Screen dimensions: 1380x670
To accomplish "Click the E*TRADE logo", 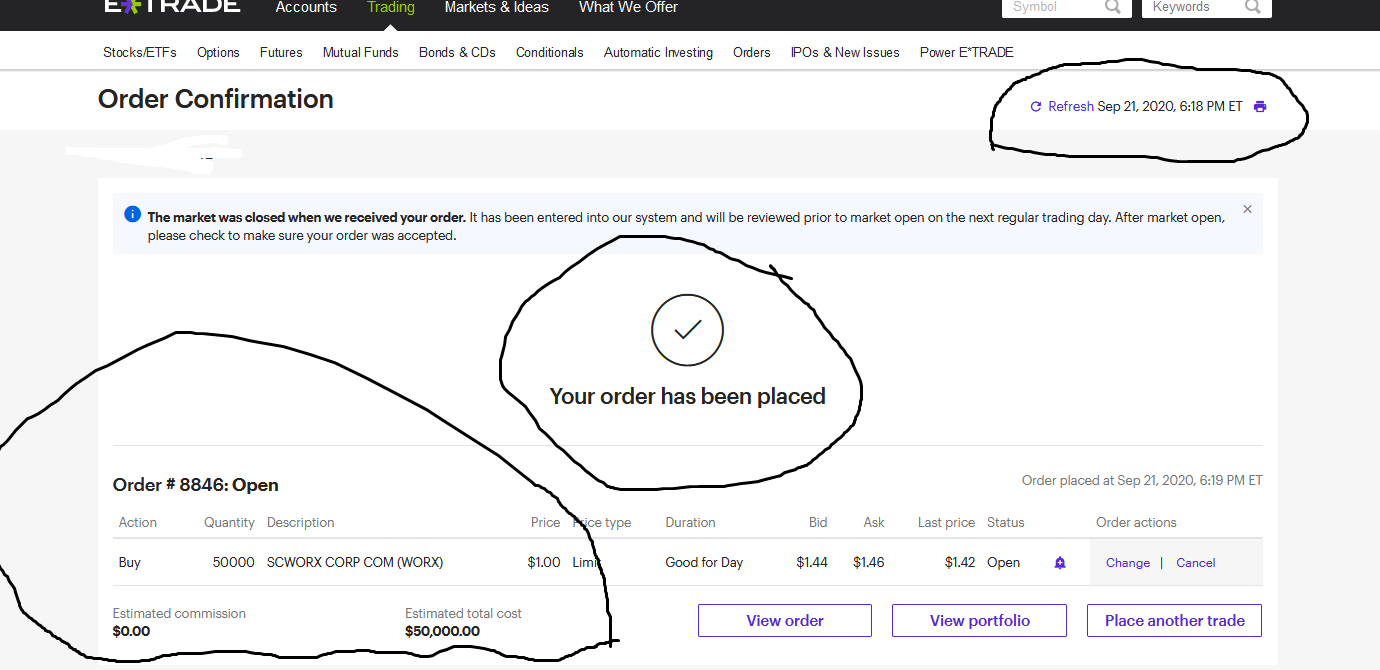I will pos(172,5).
